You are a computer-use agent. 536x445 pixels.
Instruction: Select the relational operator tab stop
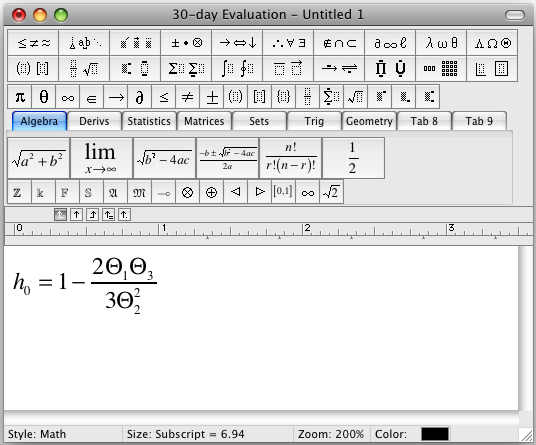click(x=108, y=215)
